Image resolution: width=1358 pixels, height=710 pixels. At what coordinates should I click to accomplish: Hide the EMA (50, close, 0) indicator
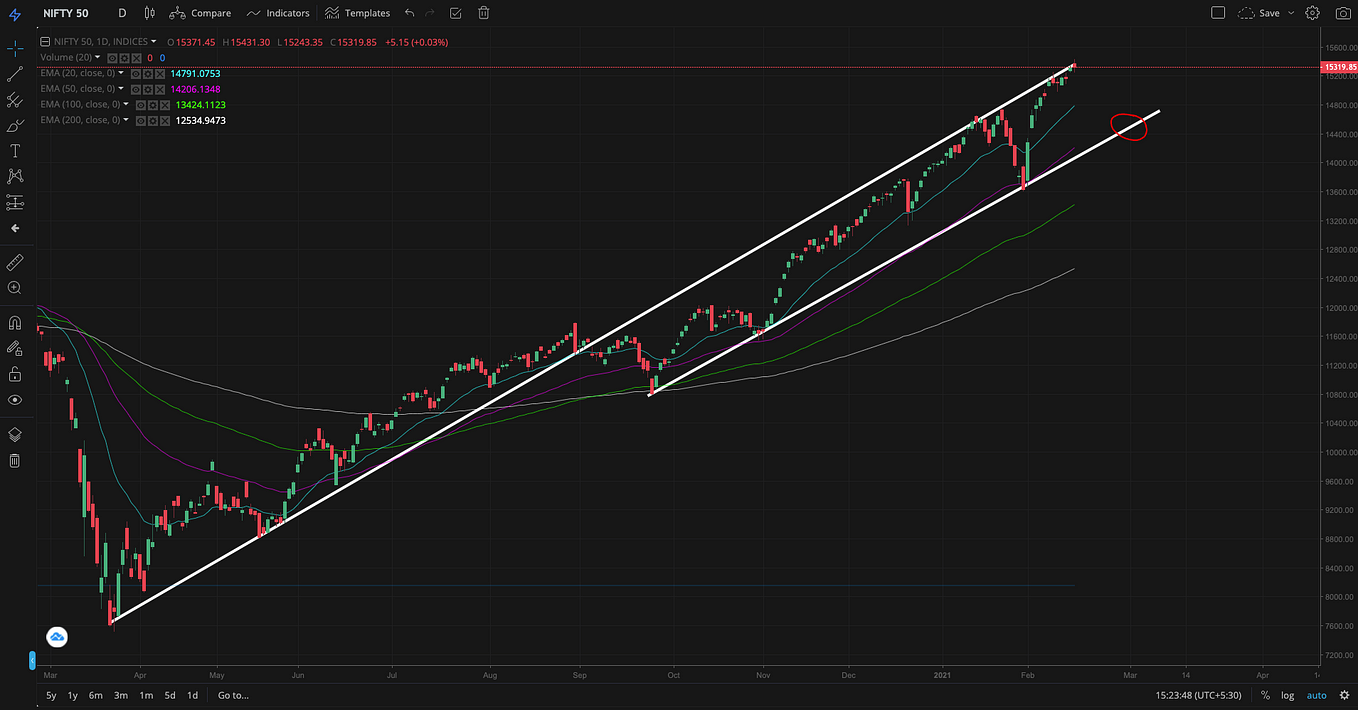tap(136, 89)
